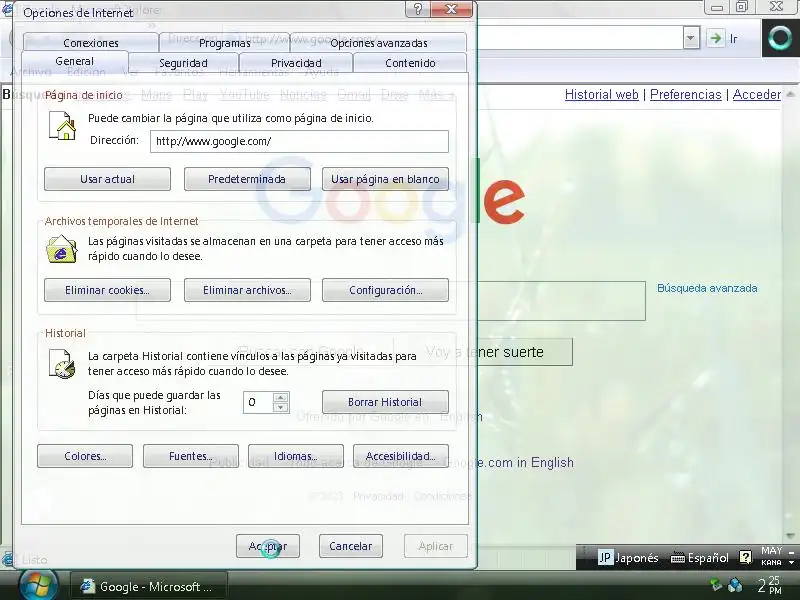Click the home page house icon
The height and width of the screenshot is (600, 800).
point(62,126)
